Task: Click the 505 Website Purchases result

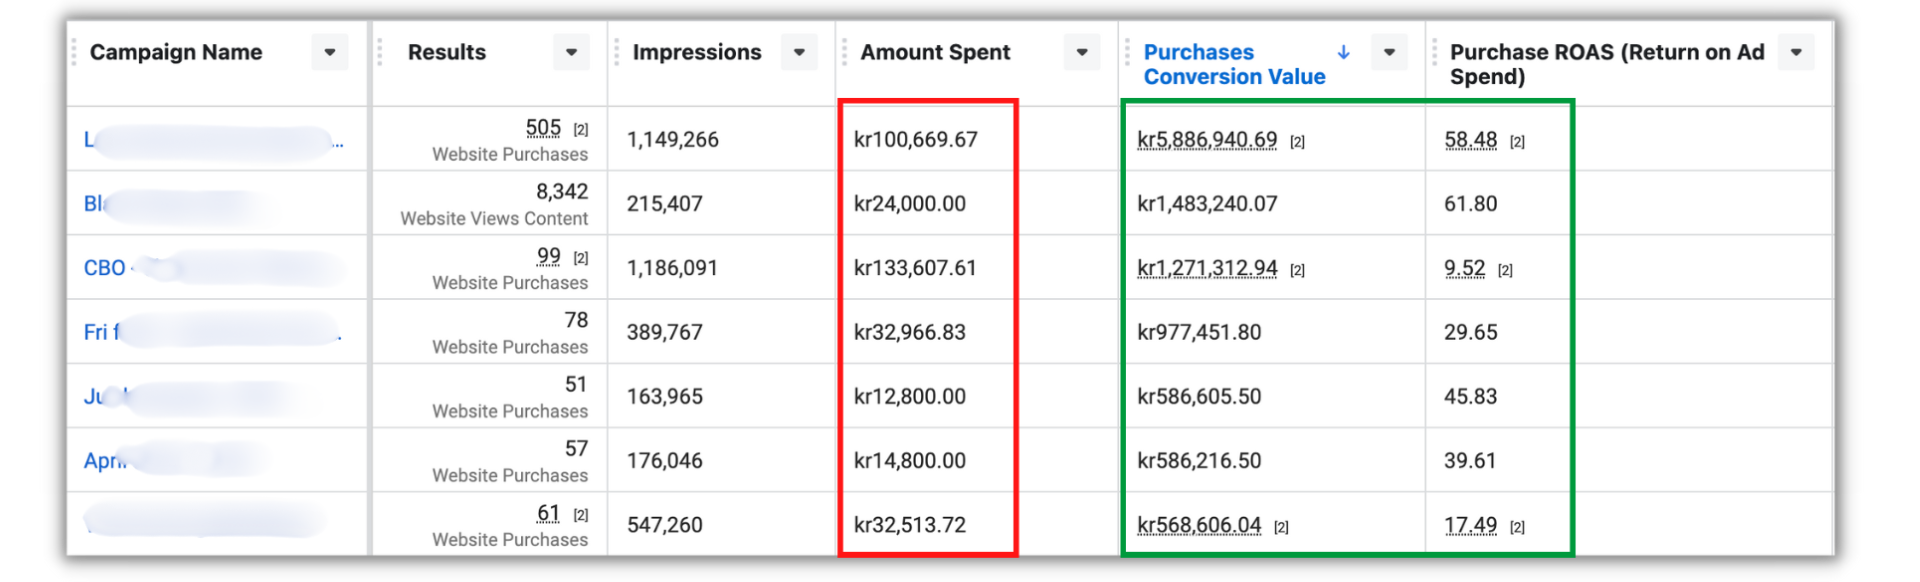Action: [x=543, y=128]
